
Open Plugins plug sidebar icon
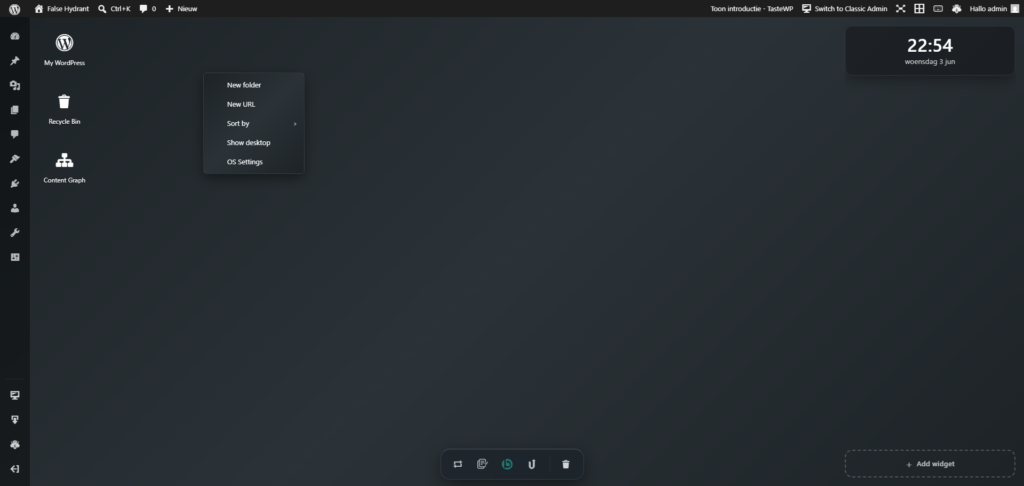coord(15,184)
